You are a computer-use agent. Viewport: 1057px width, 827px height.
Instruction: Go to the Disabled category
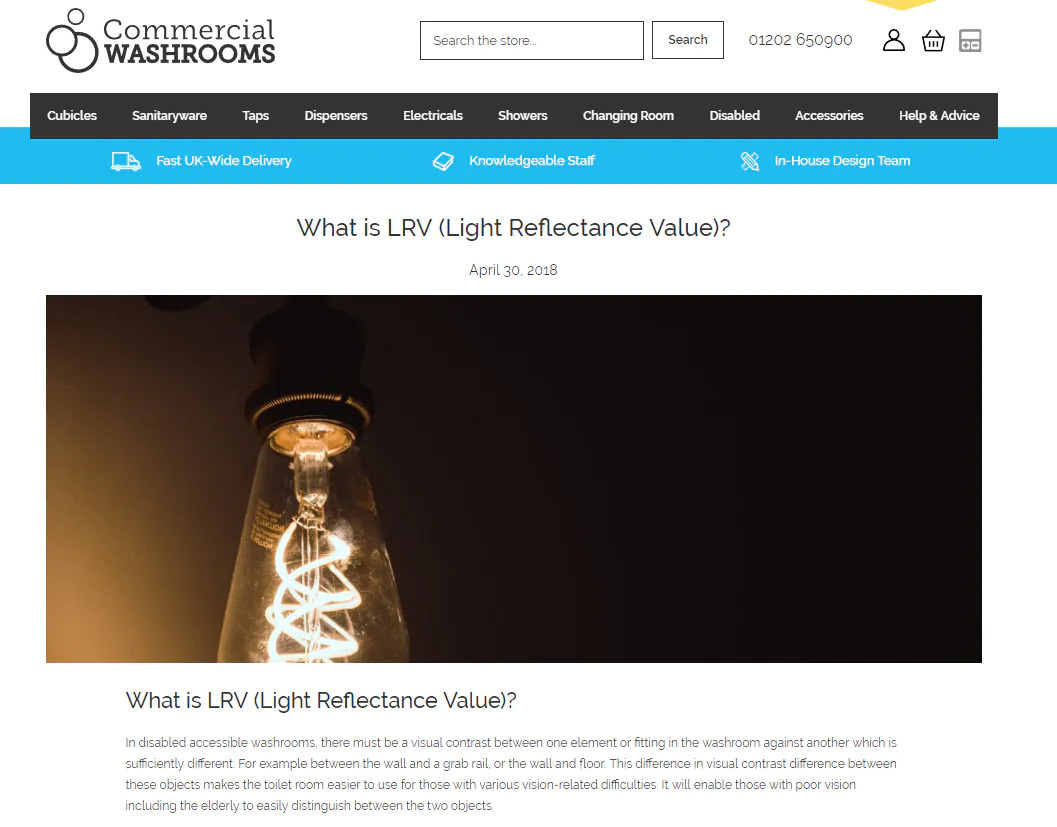coord(734,116)
